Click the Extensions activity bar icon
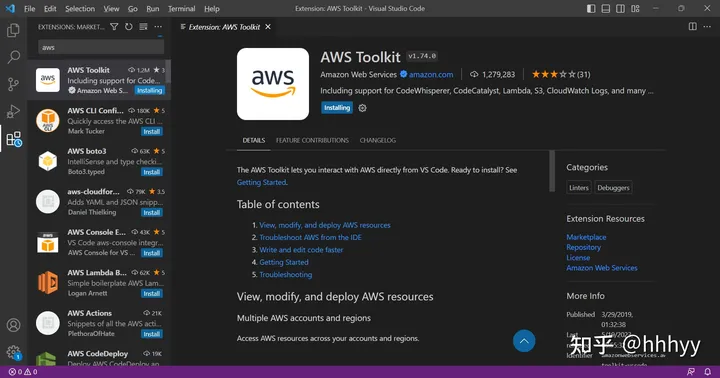Image resolution: width=720 pixels, height=378 pixels. (x=14, y=139)
